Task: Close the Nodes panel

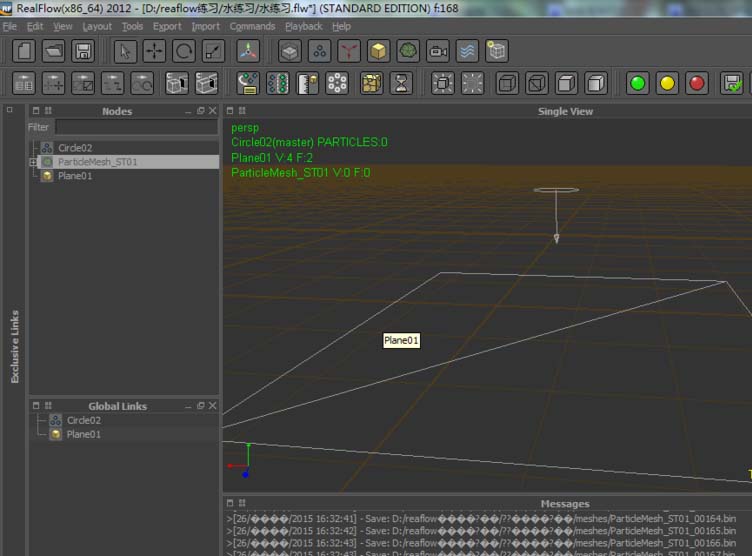Action: tap(212, 110)
